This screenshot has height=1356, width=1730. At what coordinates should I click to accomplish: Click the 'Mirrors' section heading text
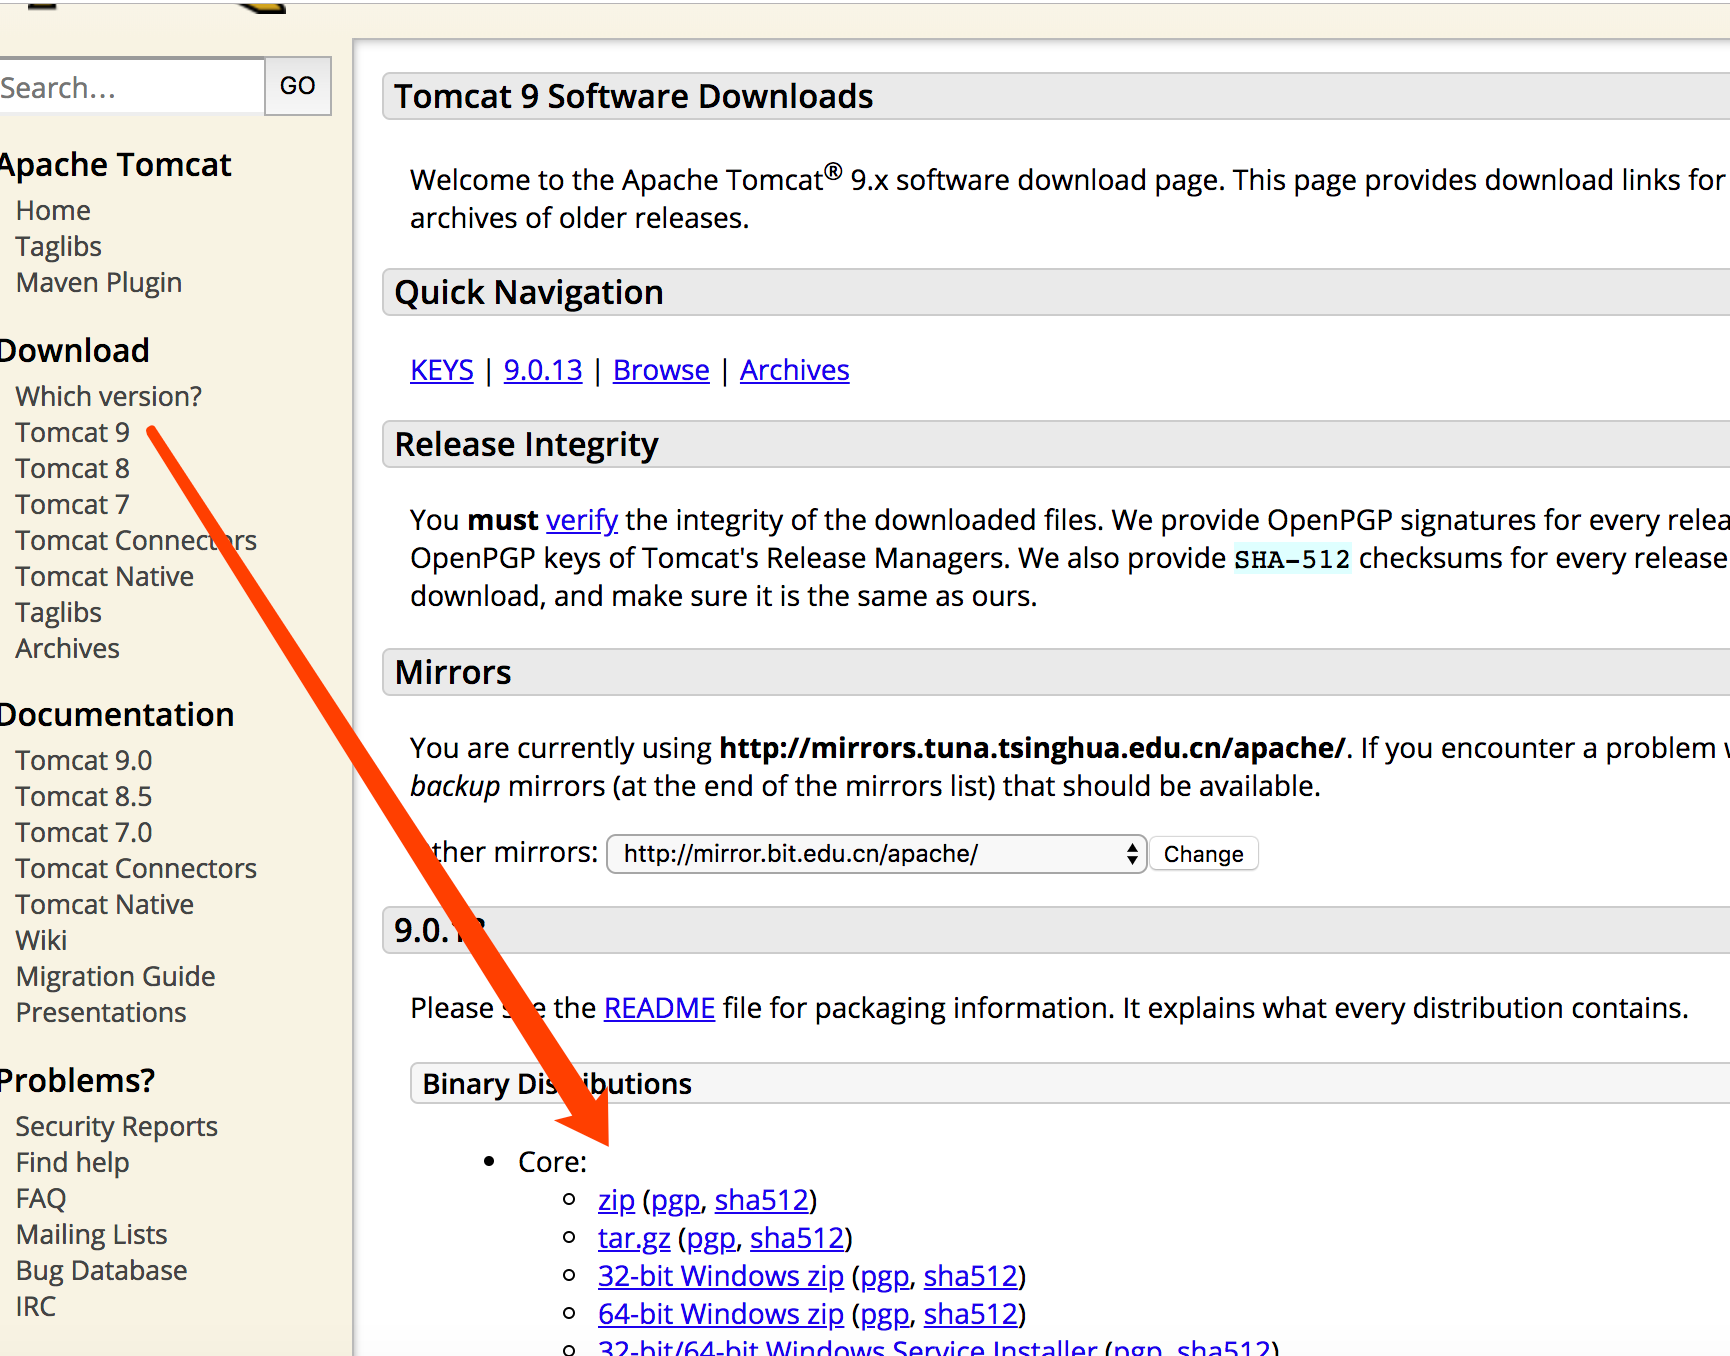pos(453,673)
